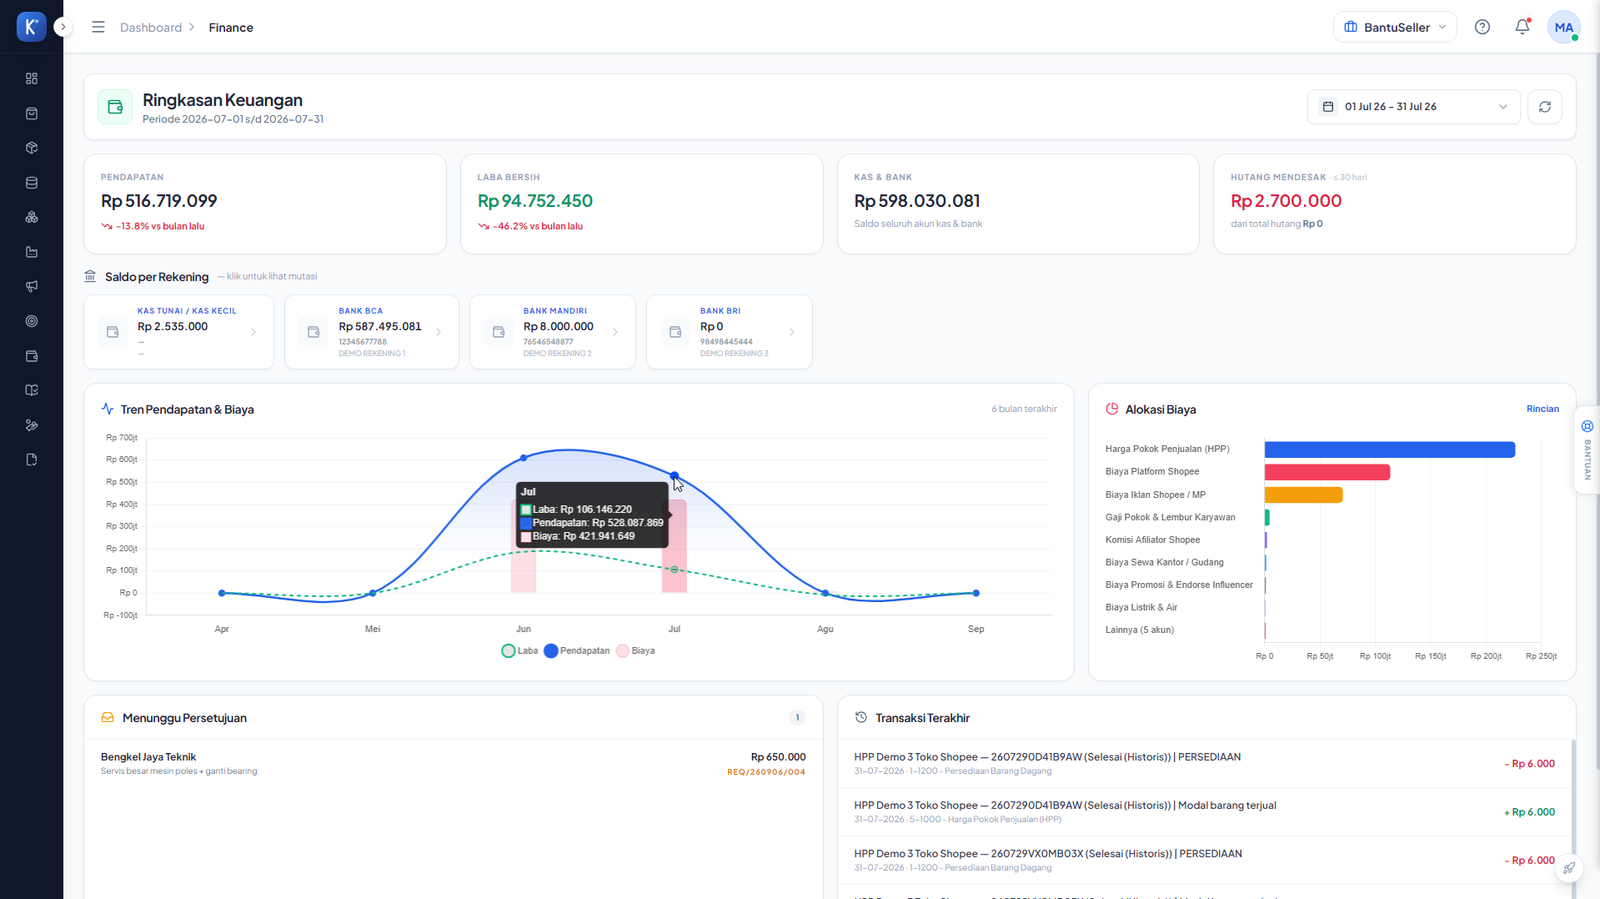Viewport: 1600px width, 899px height.
Task: Open the BantuSeller store dropdown
Action: (1394, 27)
